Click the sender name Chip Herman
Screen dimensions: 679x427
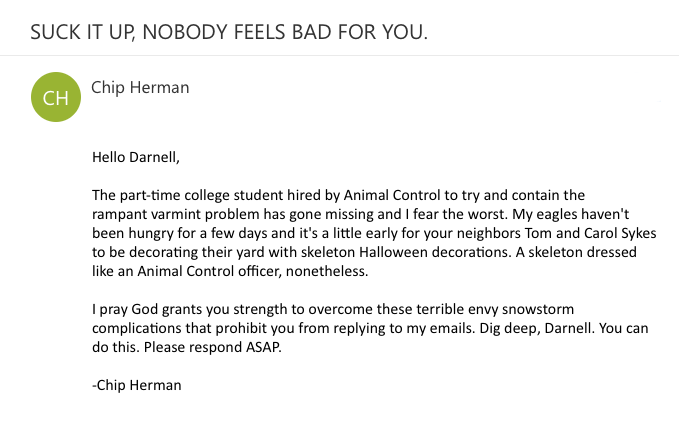tap(140, 88)
